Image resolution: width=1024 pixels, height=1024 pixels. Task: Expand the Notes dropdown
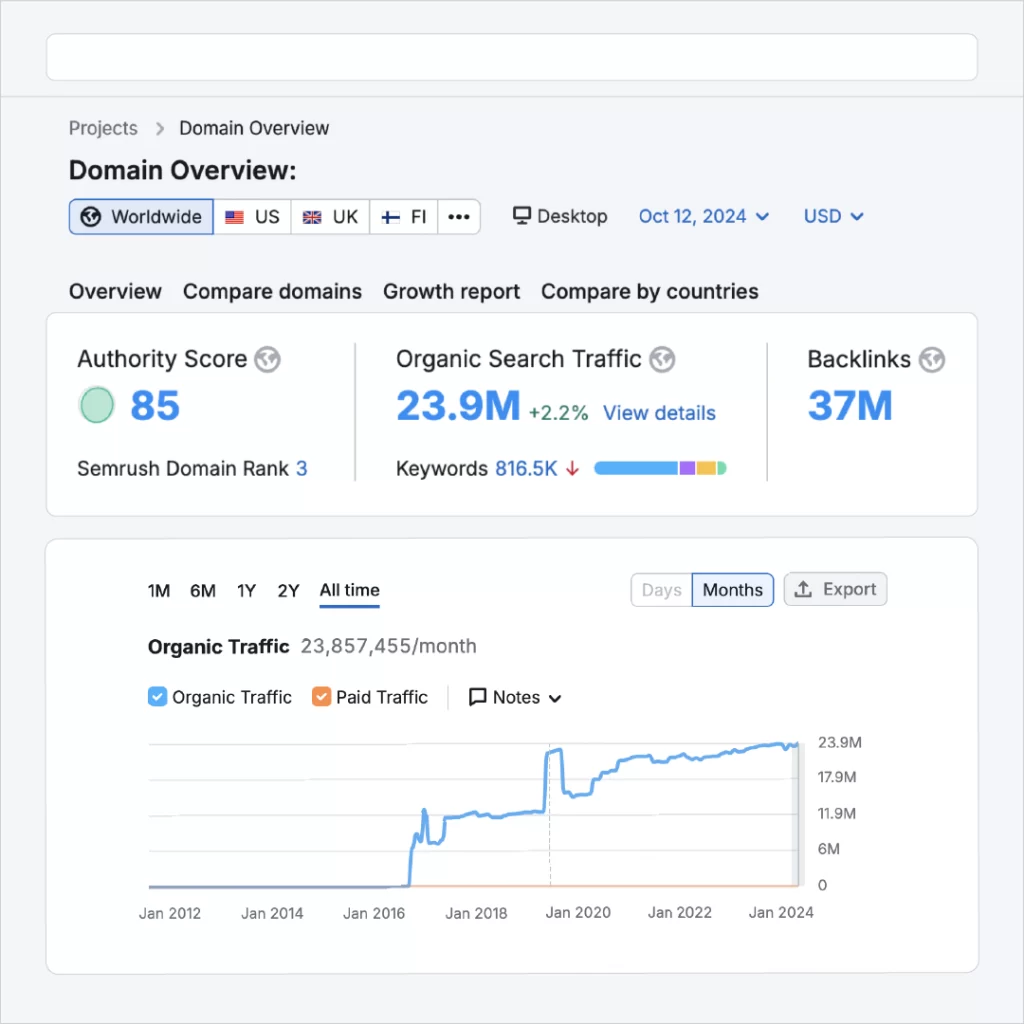515,697
